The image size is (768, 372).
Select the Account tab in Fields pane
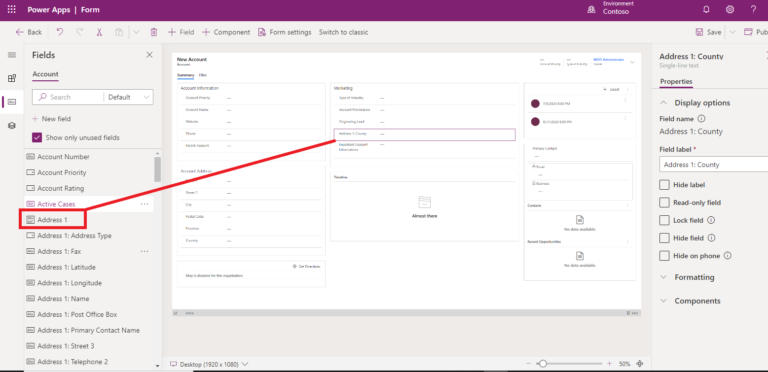point(45,74)
